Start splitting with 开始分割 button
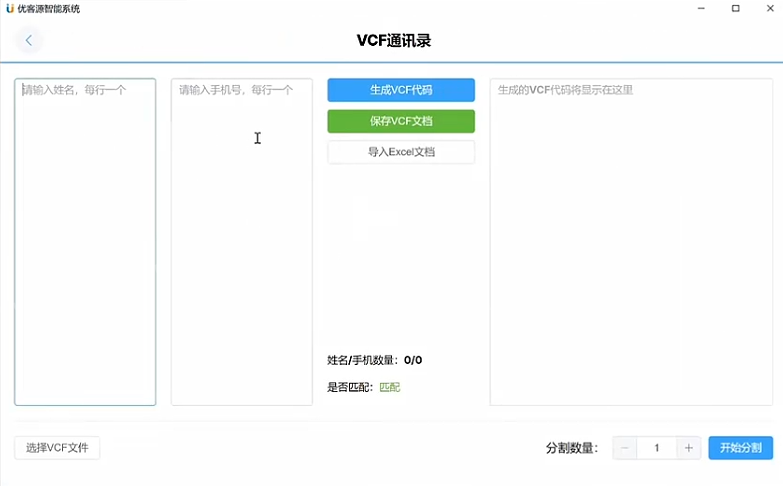This screenshot has width=783, height=486. pos(740,448)
